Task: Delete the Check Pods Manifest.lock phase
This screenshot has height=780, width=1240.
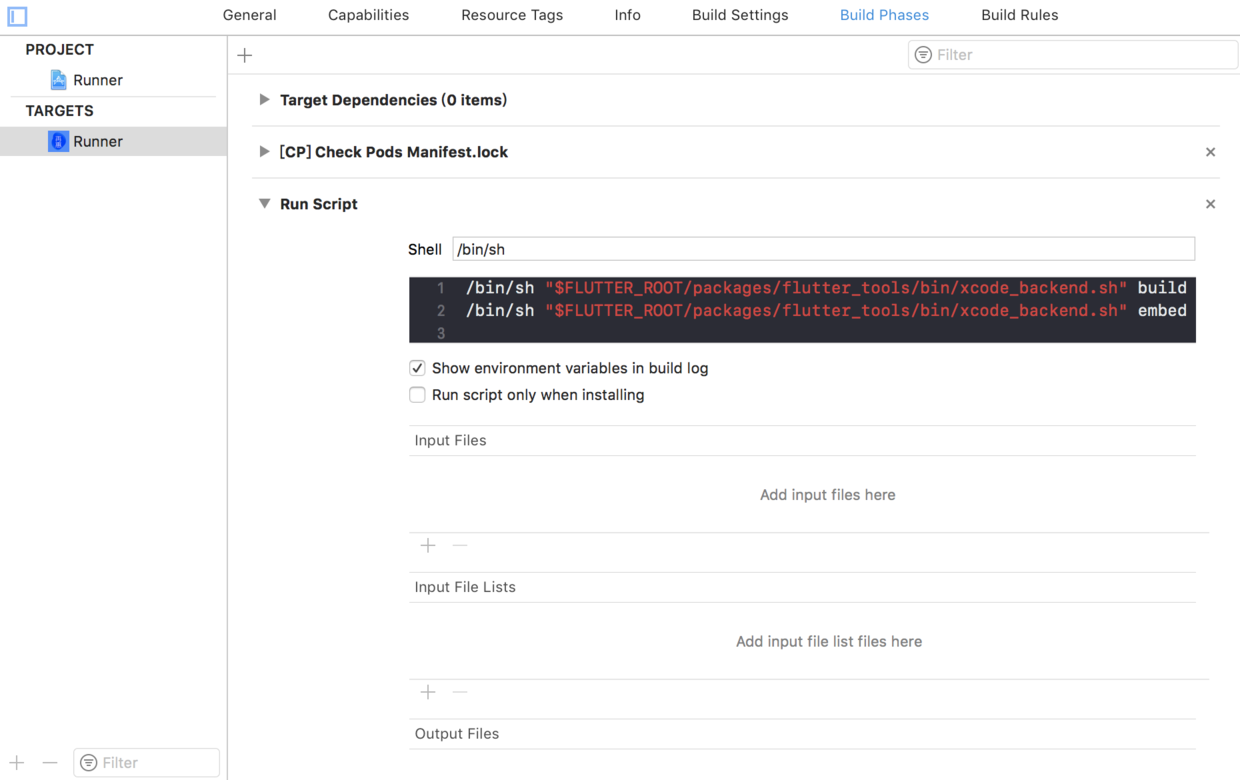Action: pyautogui.click(x=1210, y=152)
